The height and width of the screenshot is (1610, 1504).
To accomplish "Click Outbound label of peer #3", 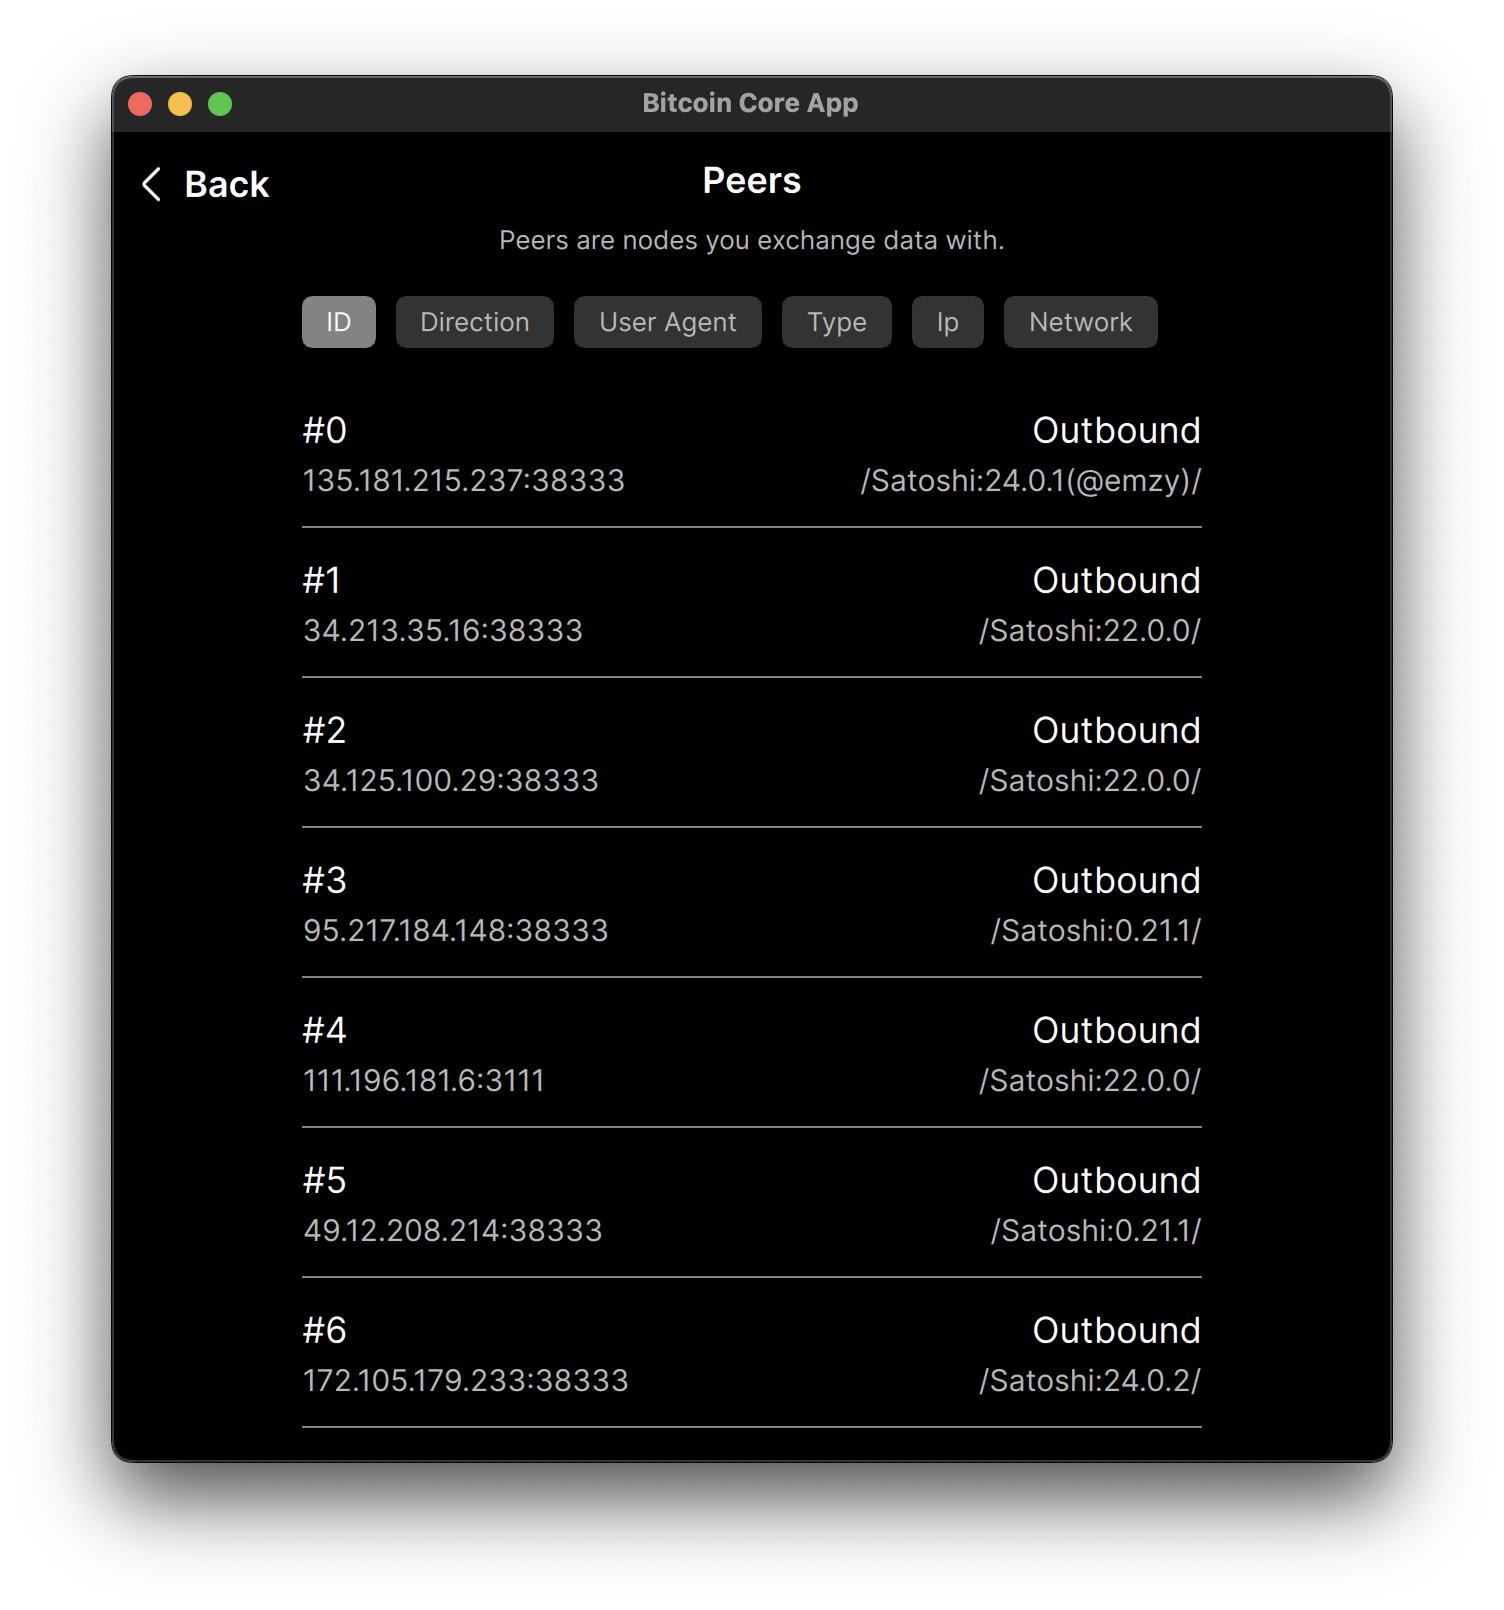I will pyautogui.click(x=1117, y=881).
